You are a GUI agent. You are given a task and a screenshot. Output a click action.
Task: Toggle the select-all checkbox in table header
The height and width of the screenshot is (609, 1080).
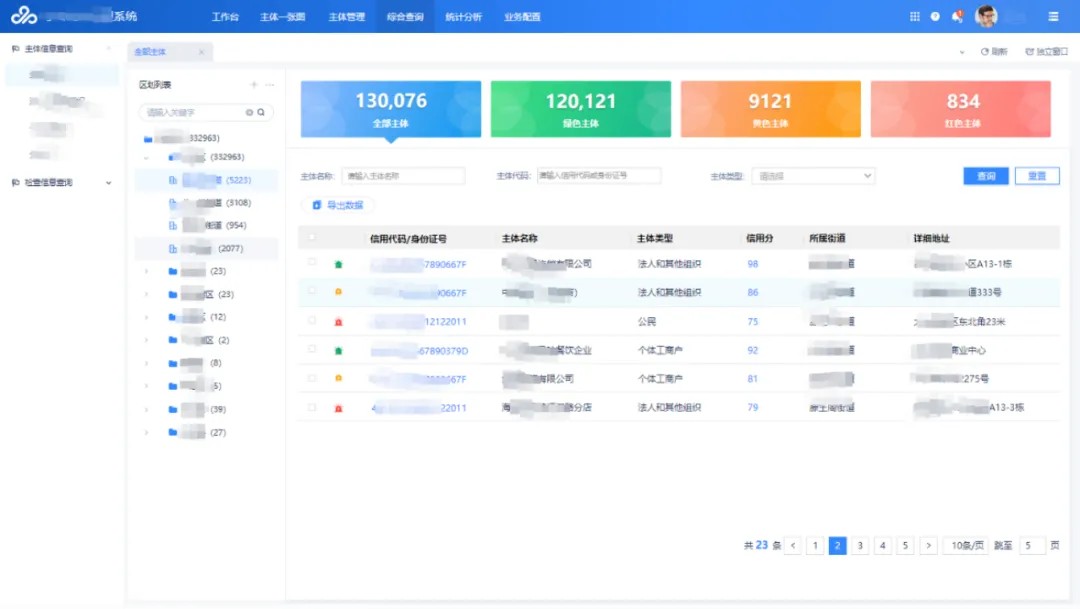pyautogui.click(x=312, y=238)
